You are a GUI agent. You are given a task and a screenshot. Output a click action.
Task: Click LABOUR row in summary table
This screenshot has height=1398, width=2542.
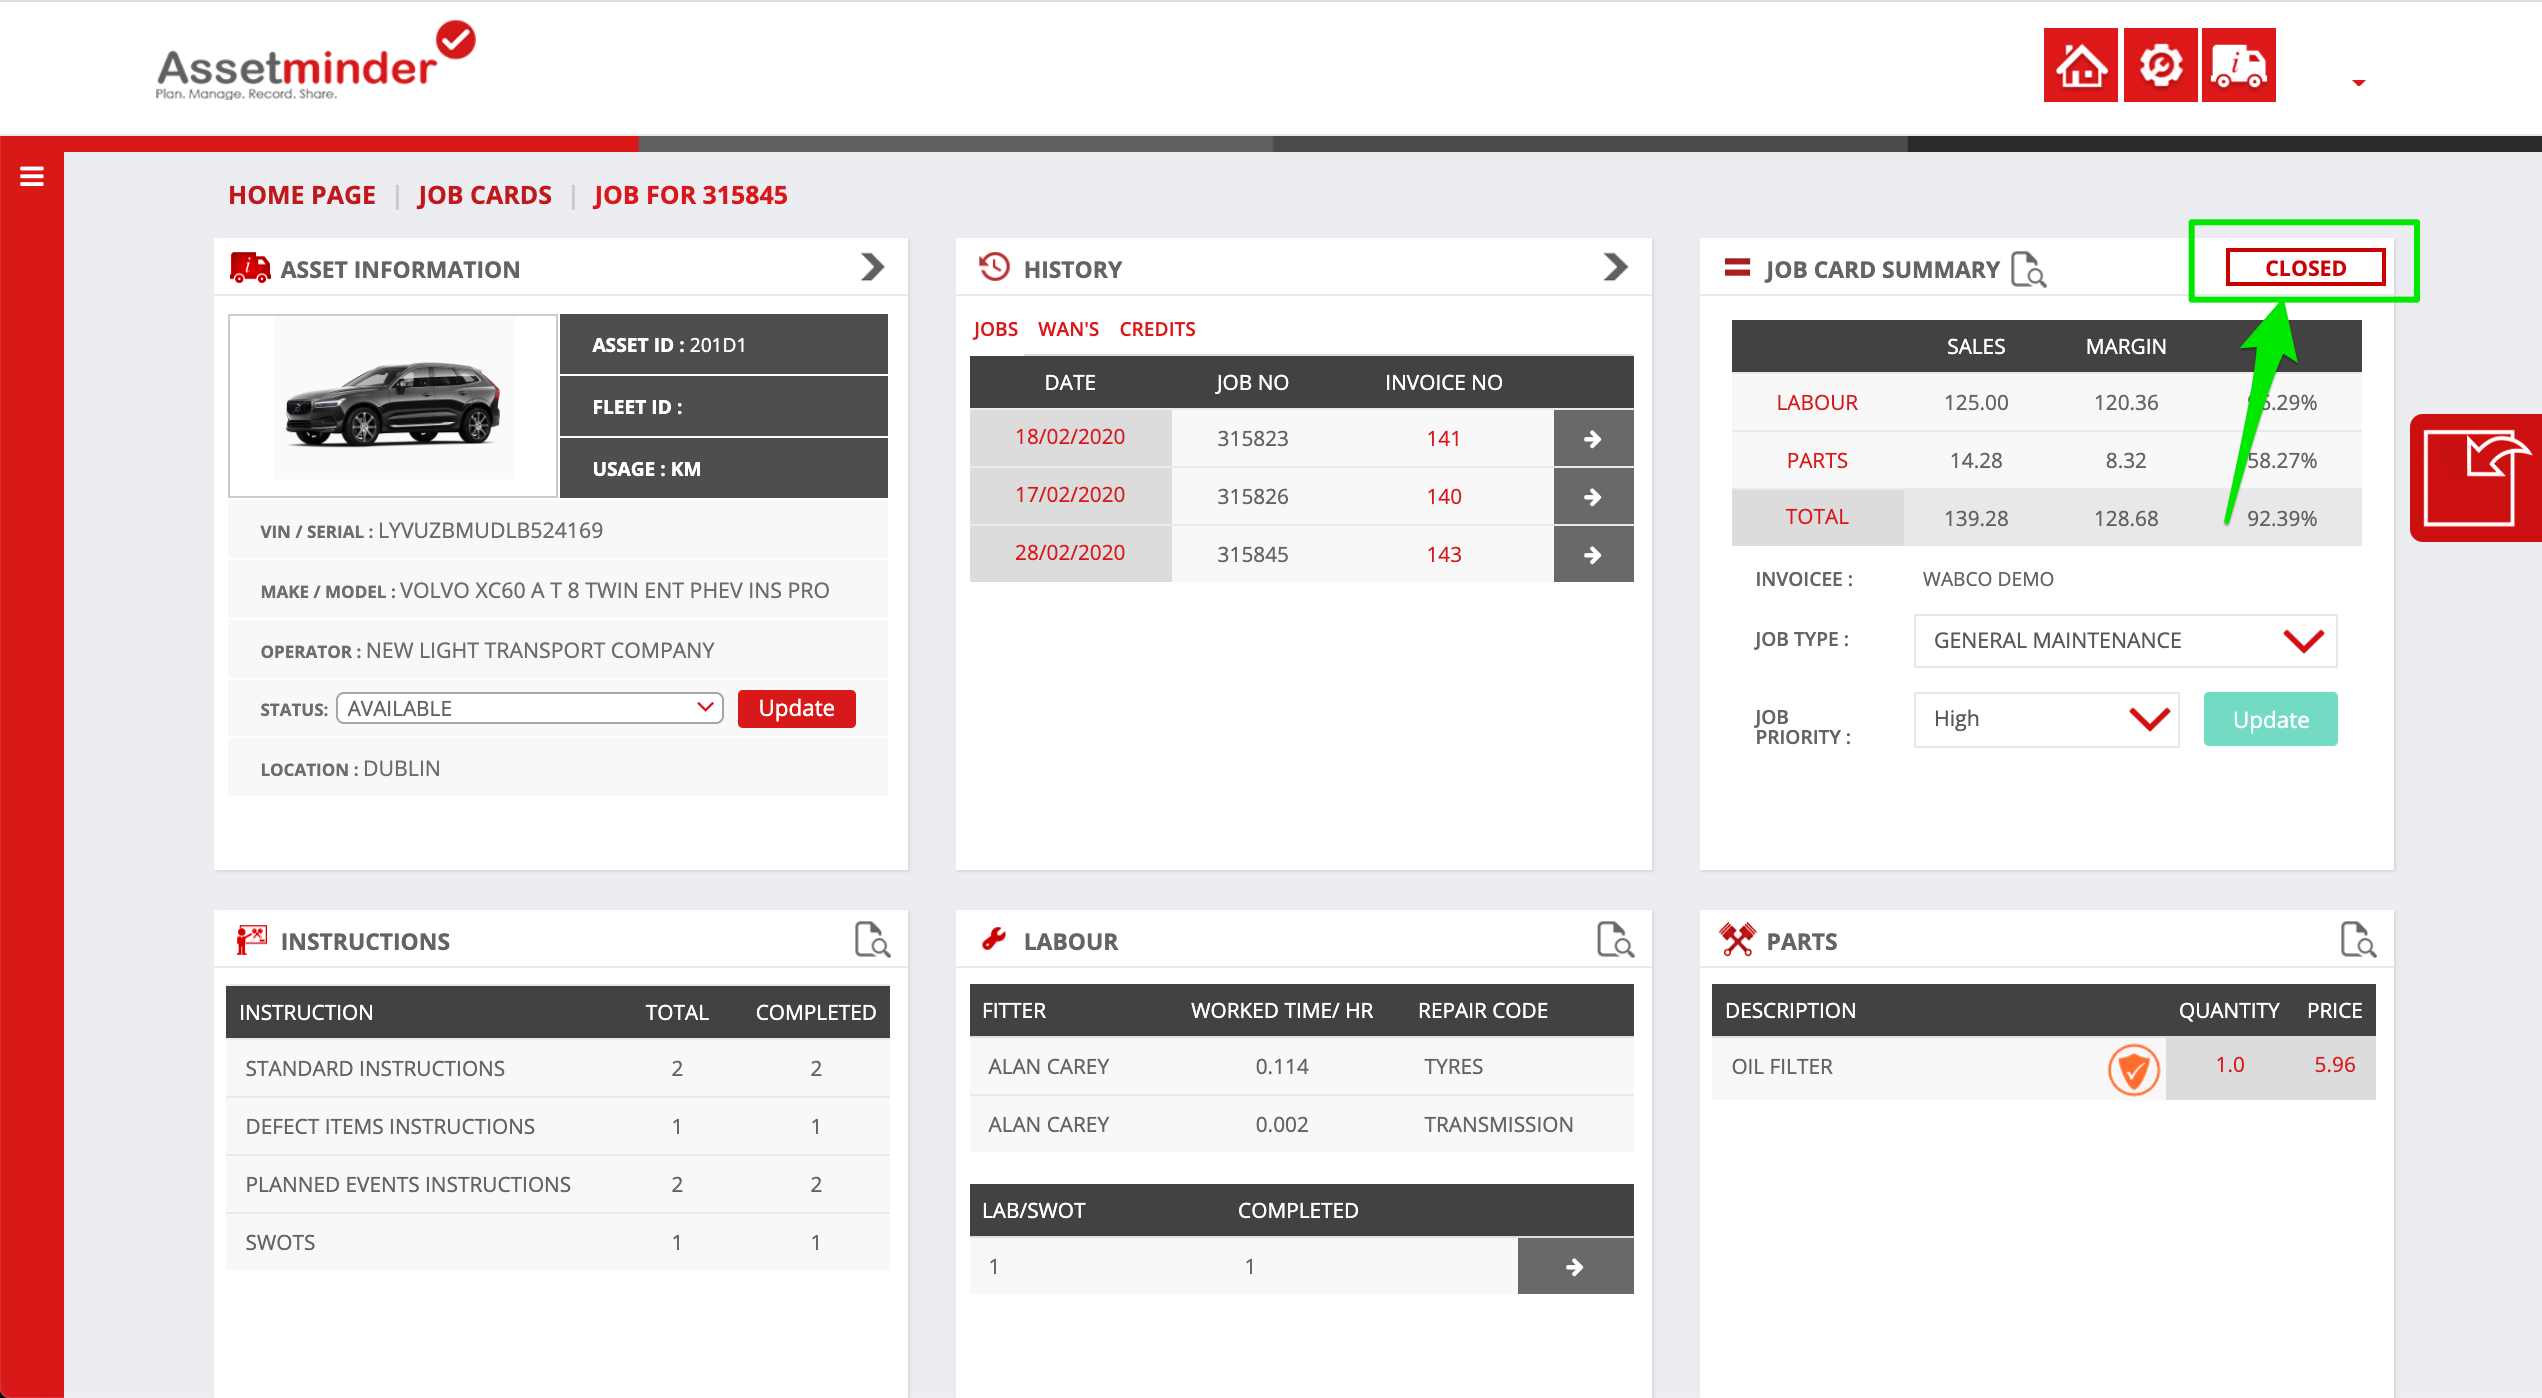(2046, 402)
